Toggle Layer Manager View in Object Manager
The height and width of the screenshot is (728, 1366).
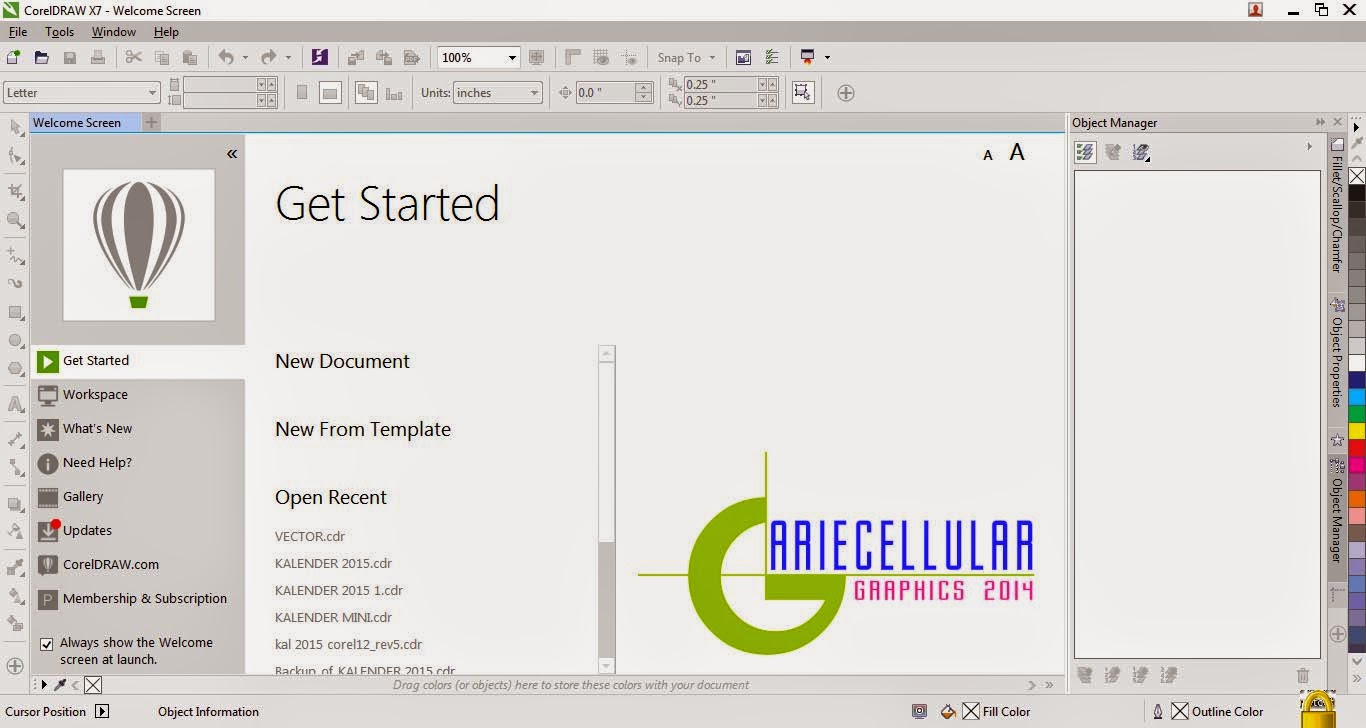pyautogui.click(x=1141, y=152)
